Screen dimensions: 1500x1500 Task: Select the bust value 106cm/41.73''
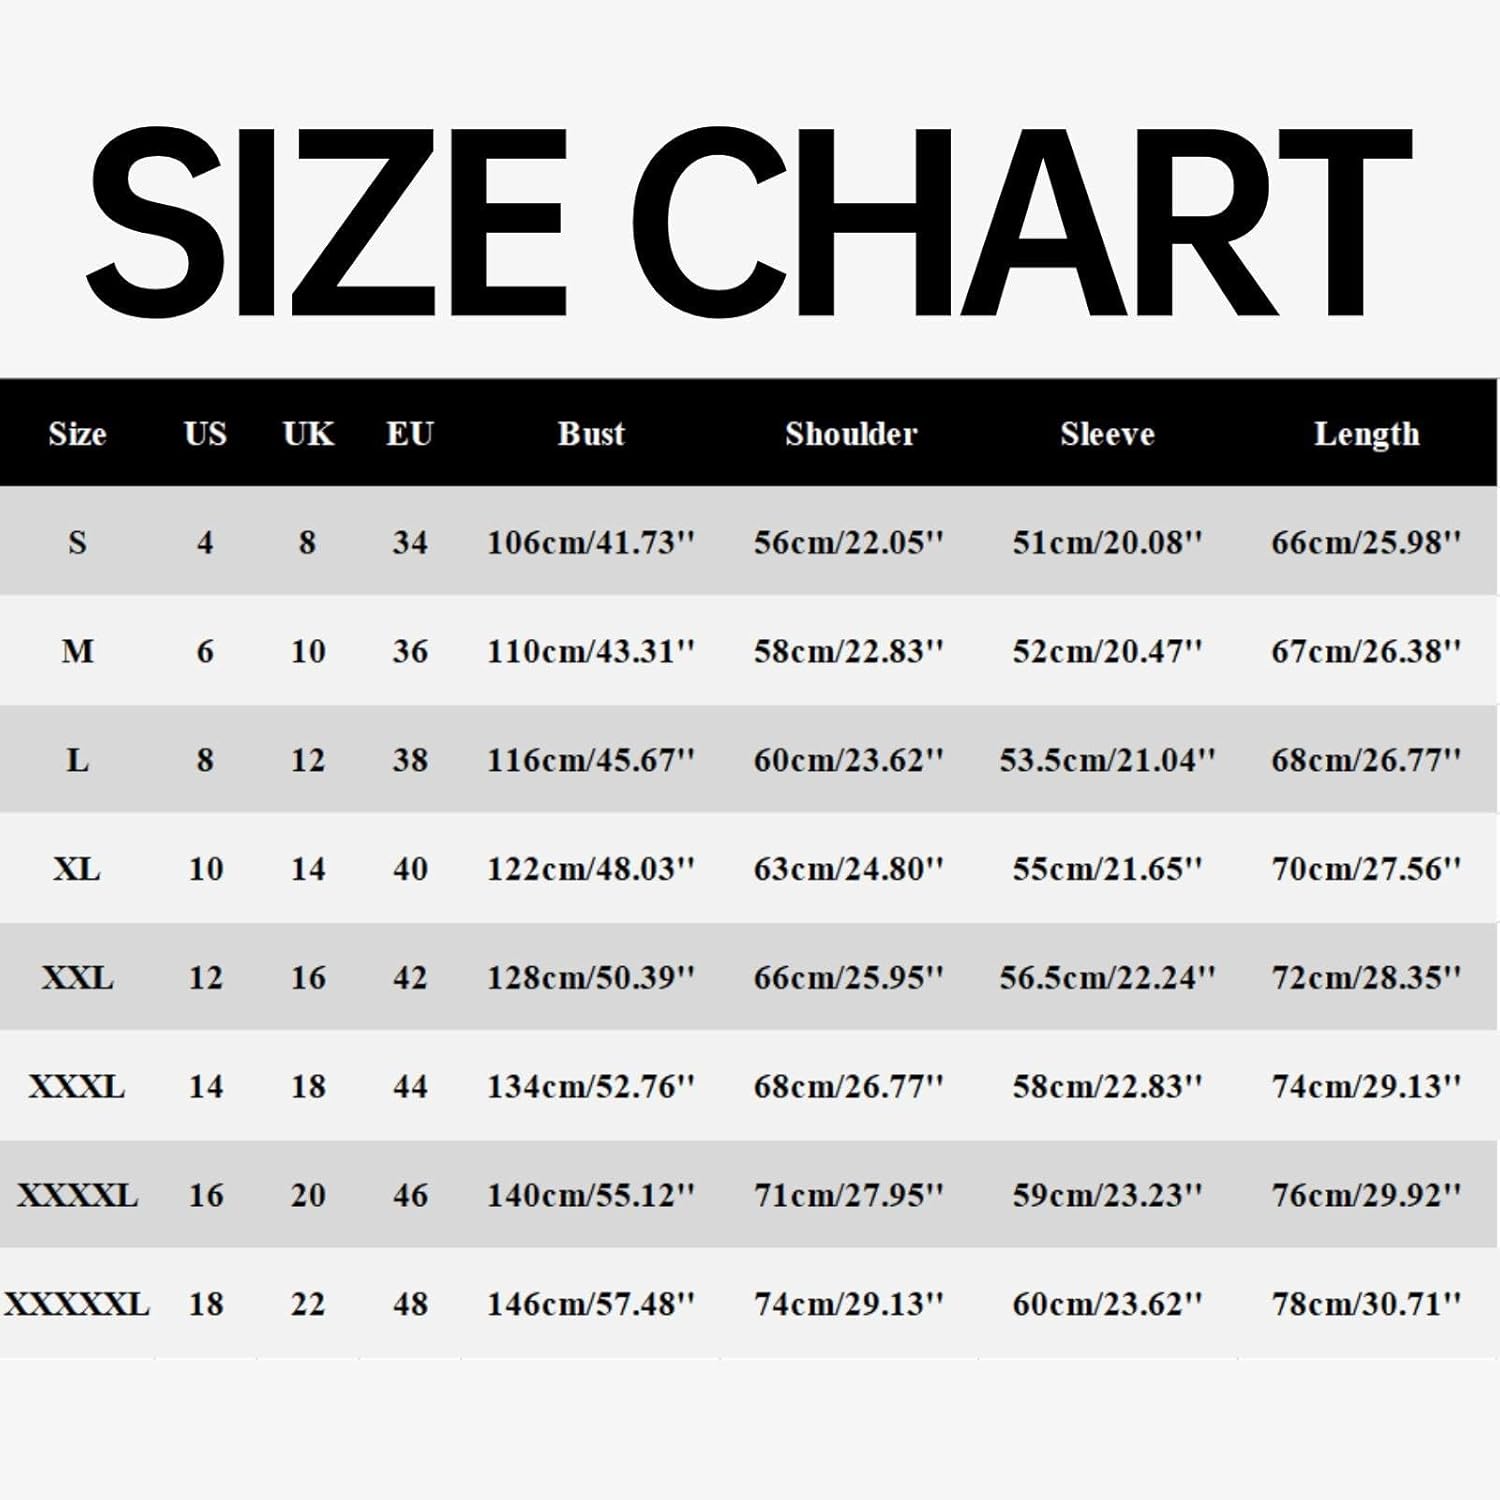click(590, 543)
